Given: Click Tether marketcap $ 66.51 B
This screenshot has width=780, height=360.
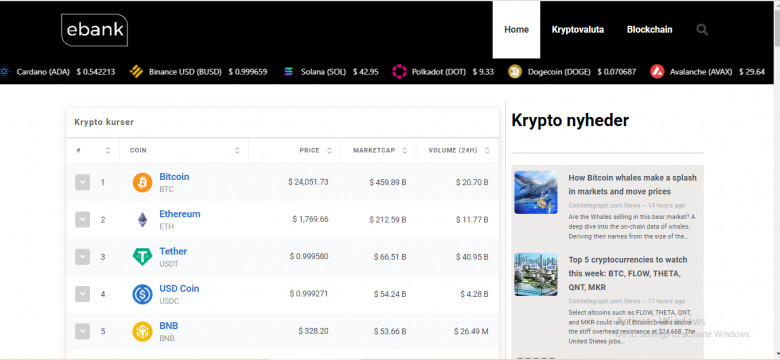Looking at the screenshot, I should [x=390, y=257].
